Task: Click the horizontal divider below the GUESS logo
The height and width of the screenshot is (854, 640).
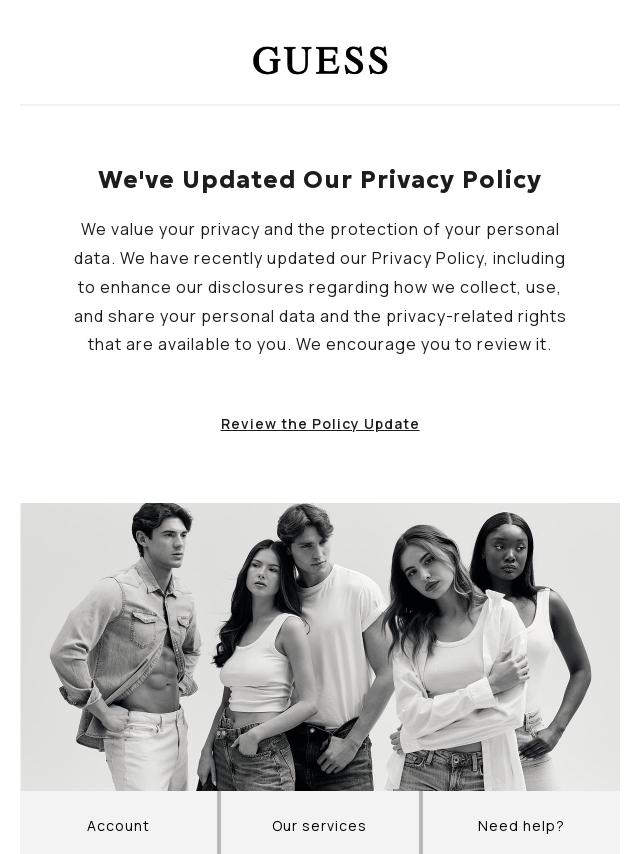Action: 320,105
